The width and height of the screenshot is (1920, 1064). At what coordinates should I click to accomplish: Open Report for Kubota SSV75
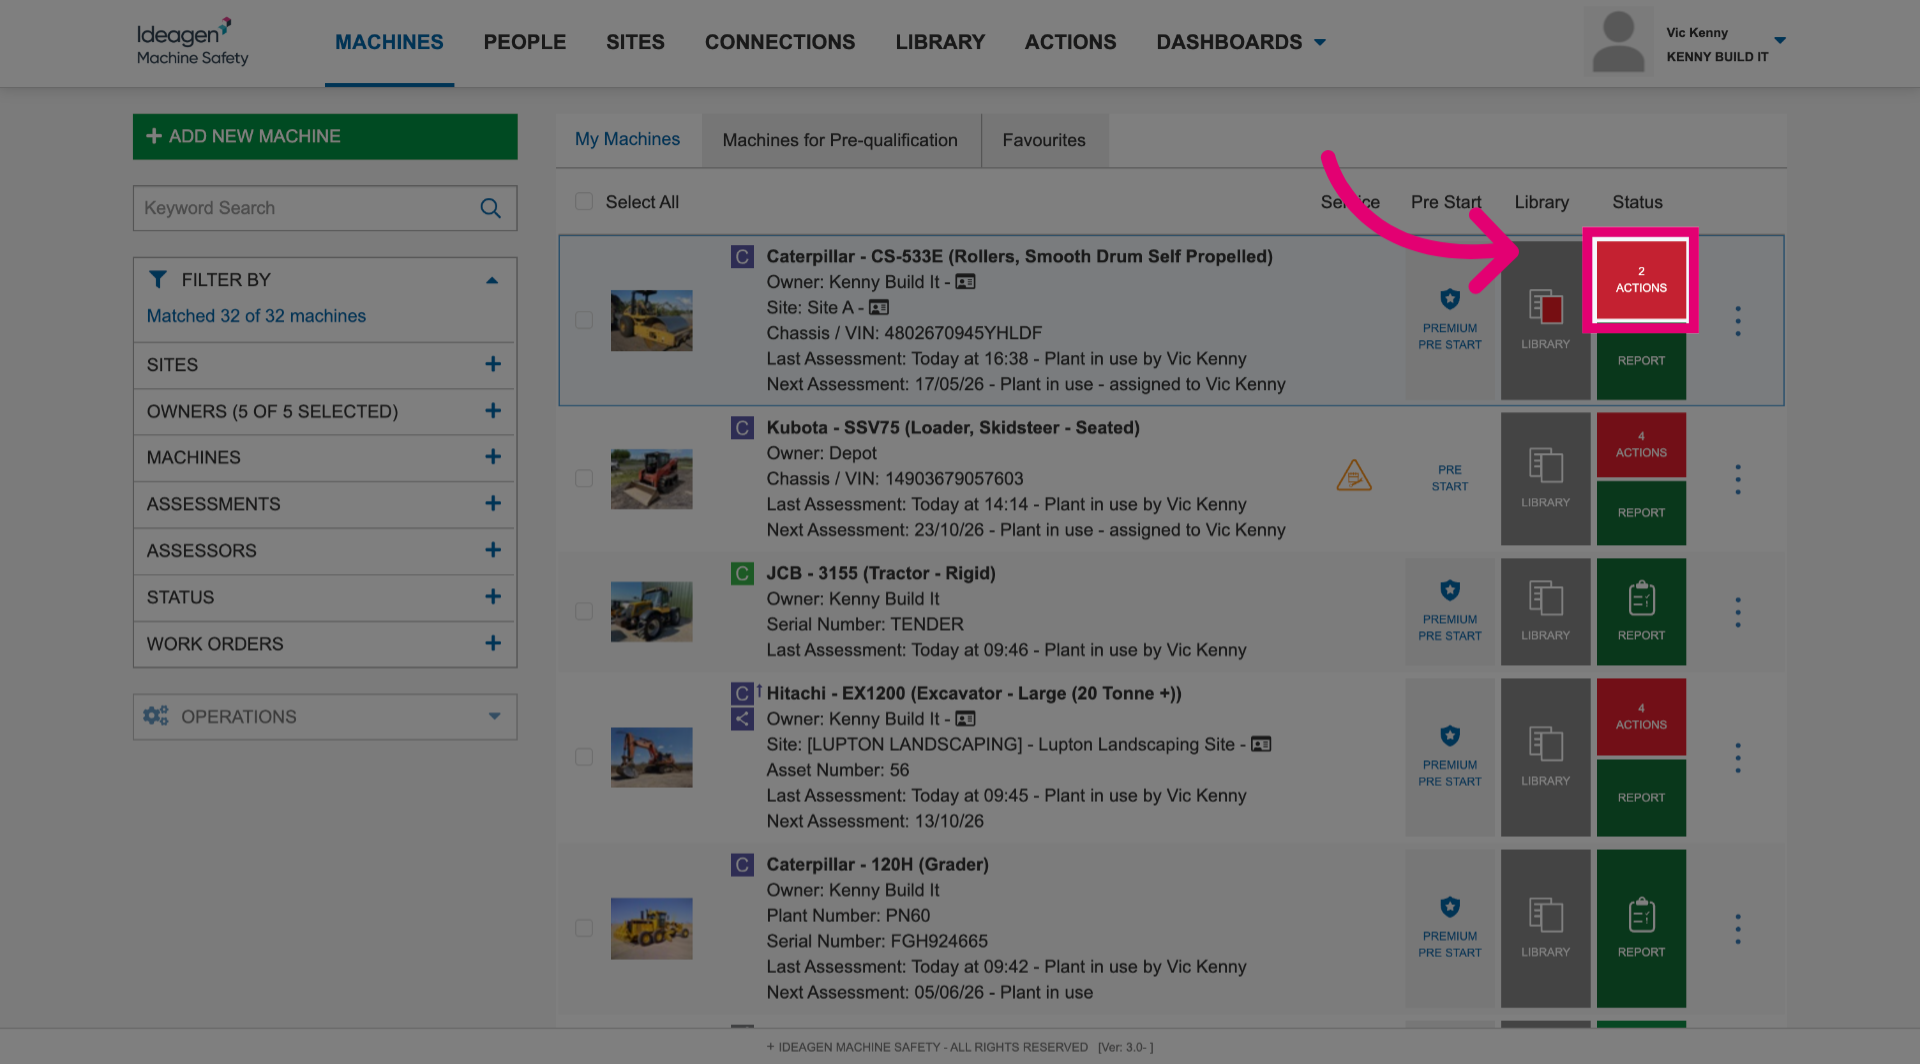pos(1641,513)
